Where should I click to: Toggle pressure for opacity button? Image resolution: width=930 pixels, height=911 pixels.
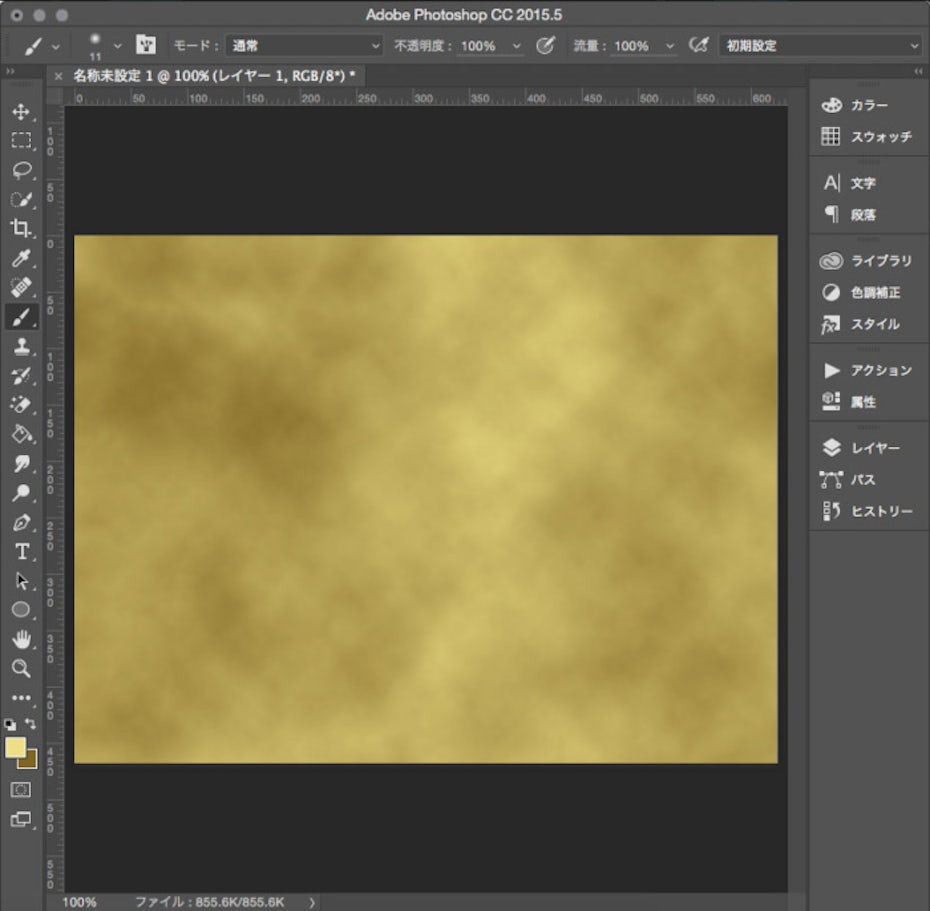pos(546,46)
